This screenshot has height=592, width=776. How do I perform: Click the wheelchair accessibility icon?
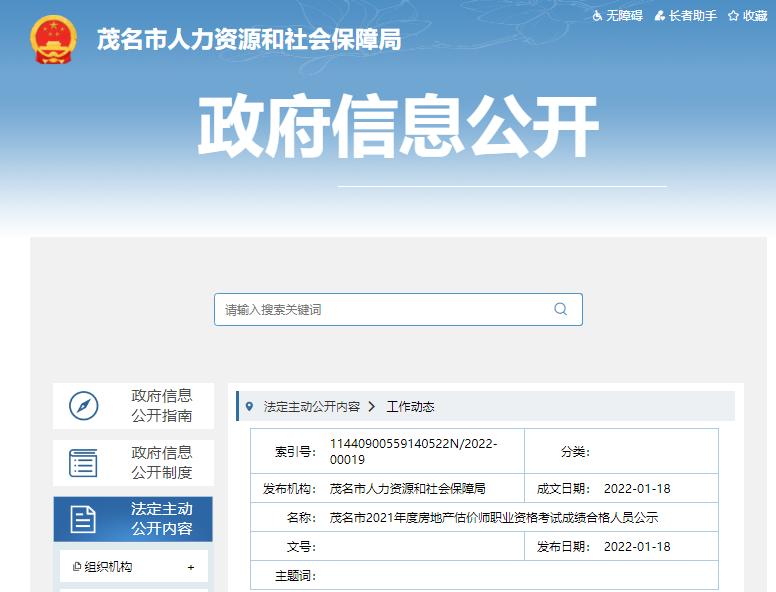click(x=598, y=16)
